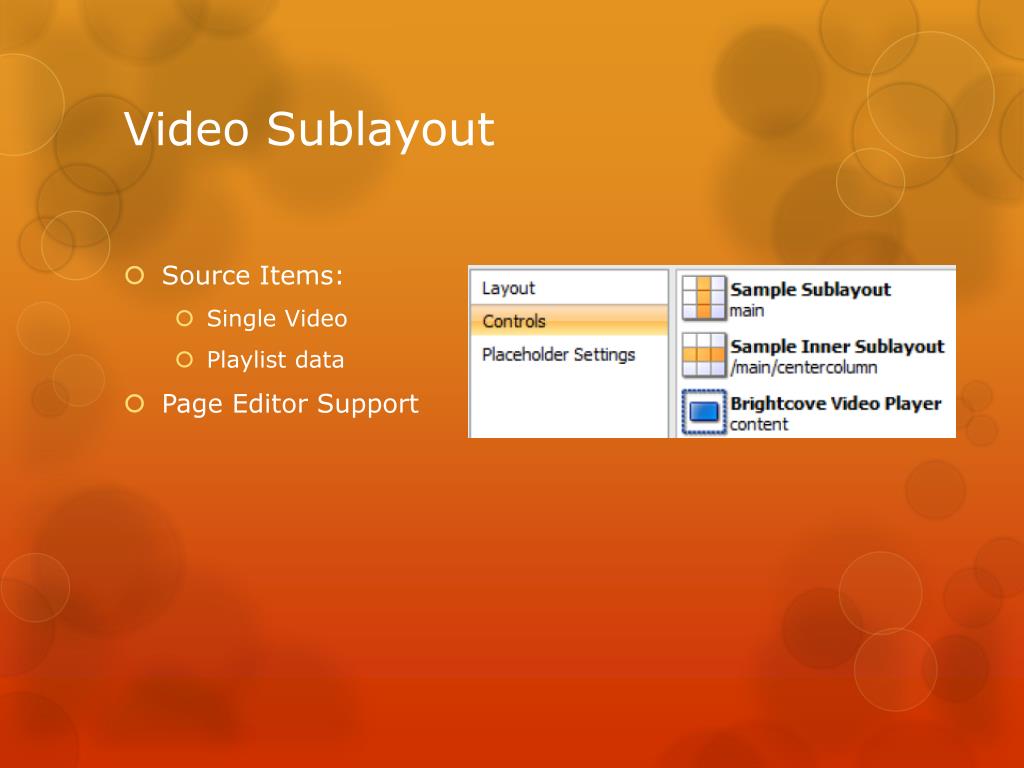Image resolution: width=1024 pixels, height=768 pixels.
Task: Click the Sample Sublayout grid icon
Action: tap(703, 298)
